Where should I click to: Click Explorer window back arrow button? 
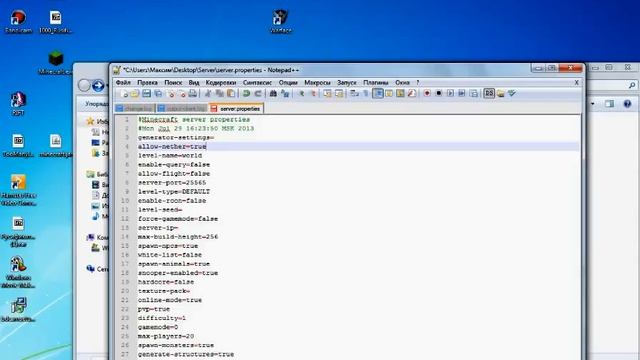click(x=84, y=85)
